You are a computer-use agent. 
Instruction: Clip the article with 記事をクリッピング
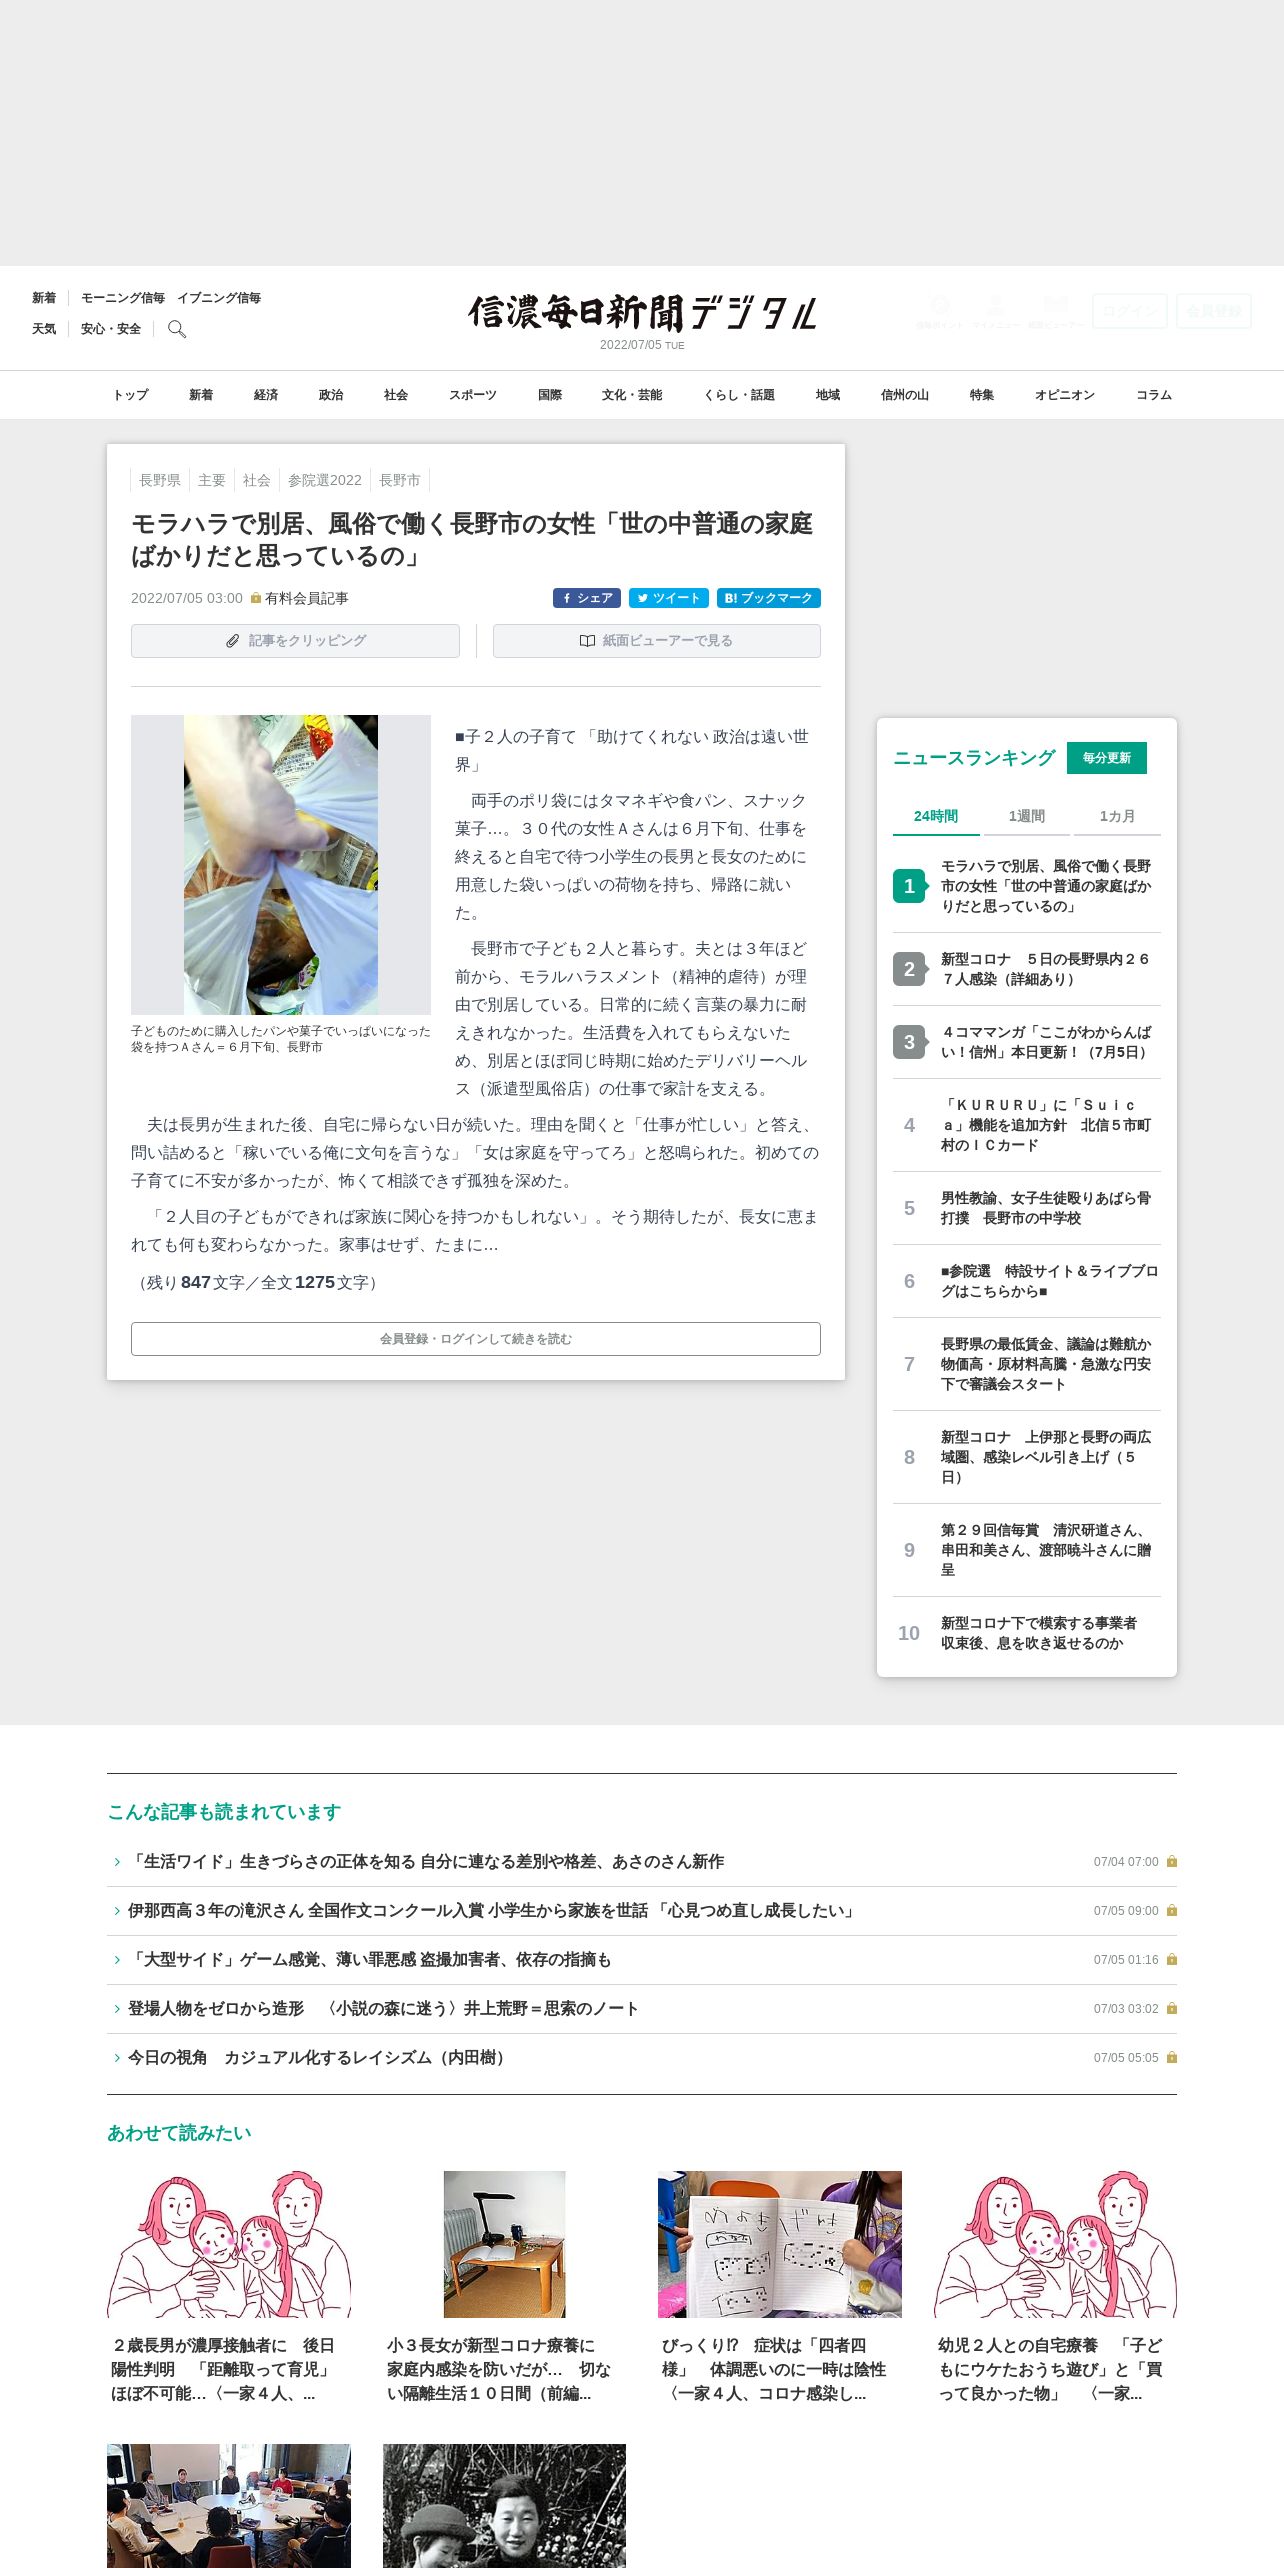(x=295, y=641)
